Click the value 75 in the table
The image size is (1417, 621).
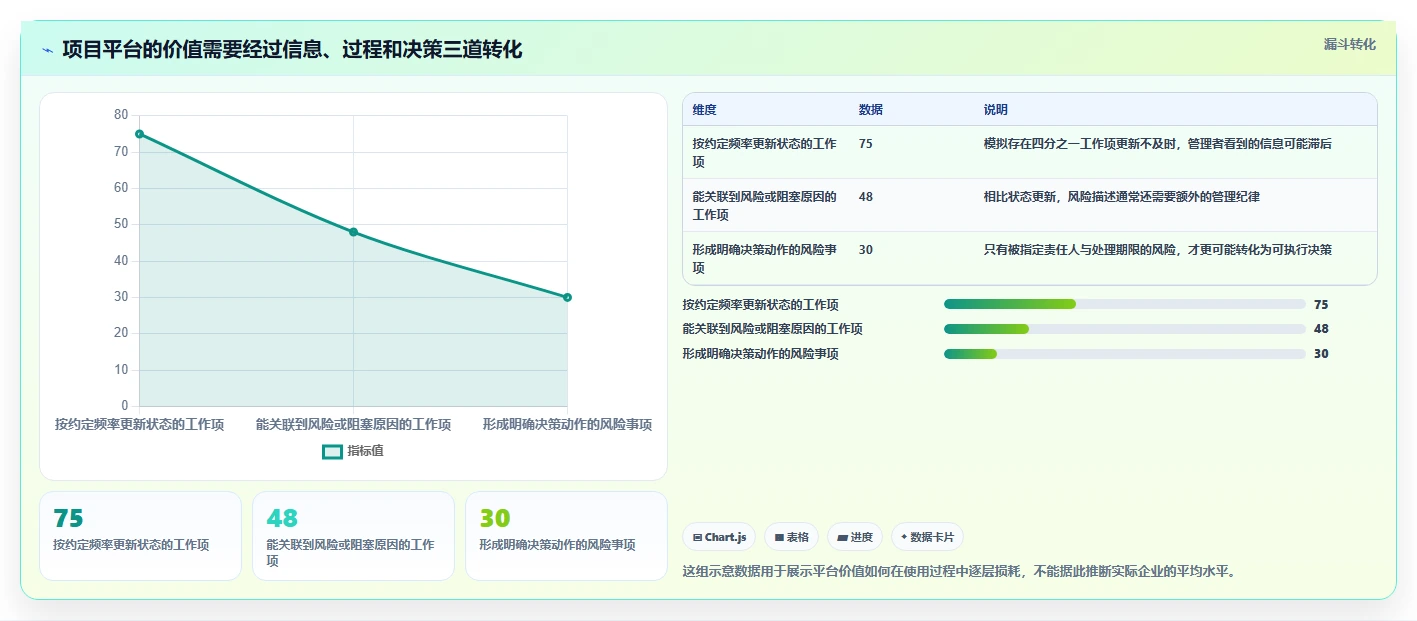point(865,144)
